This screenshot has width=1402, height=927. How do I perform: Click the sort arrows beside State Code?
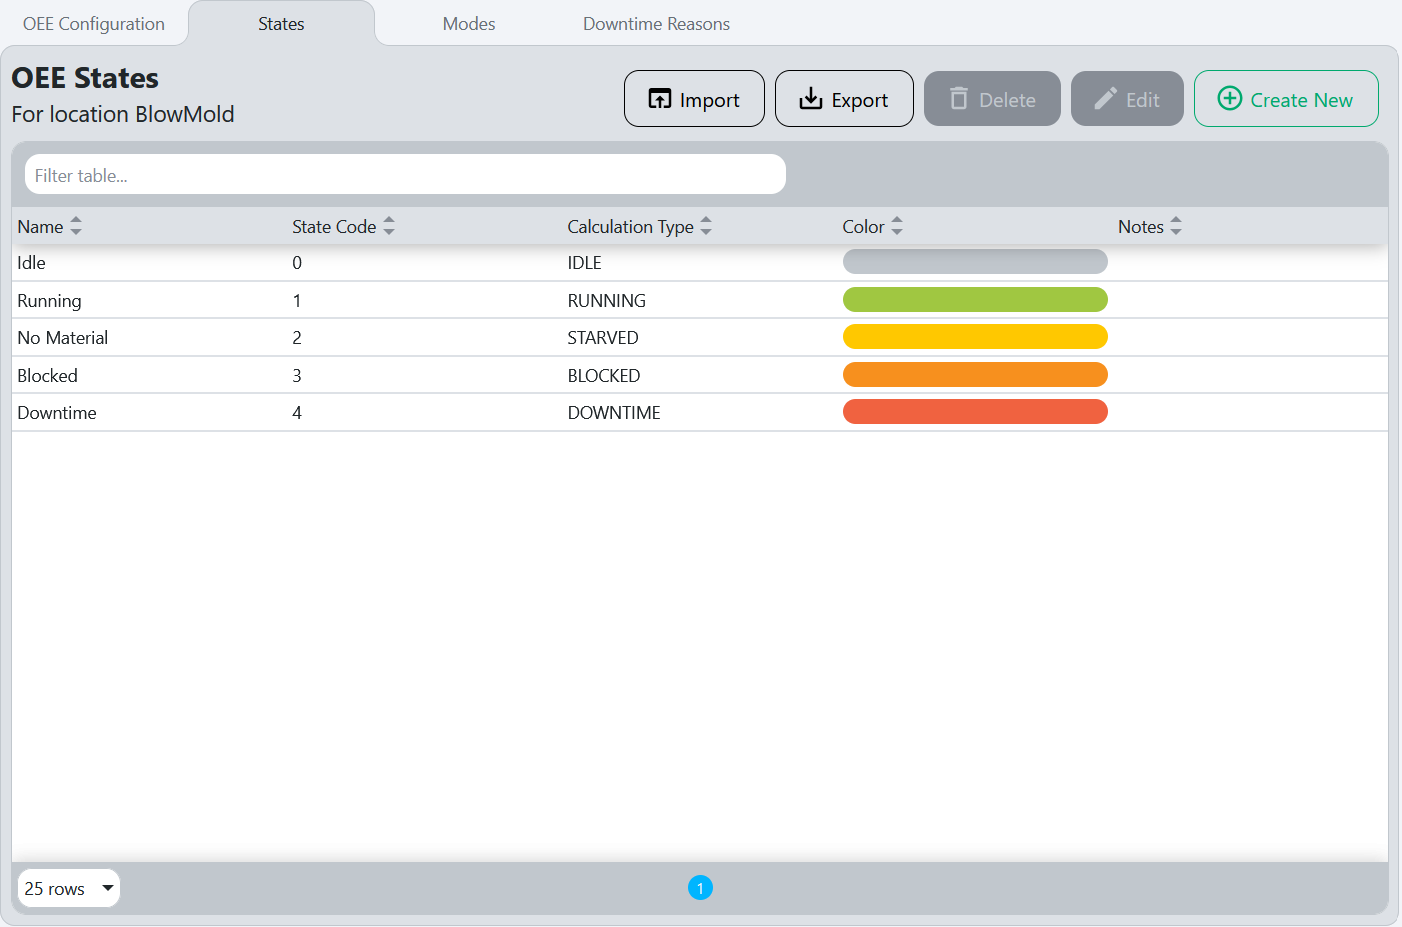click(389, 226)
